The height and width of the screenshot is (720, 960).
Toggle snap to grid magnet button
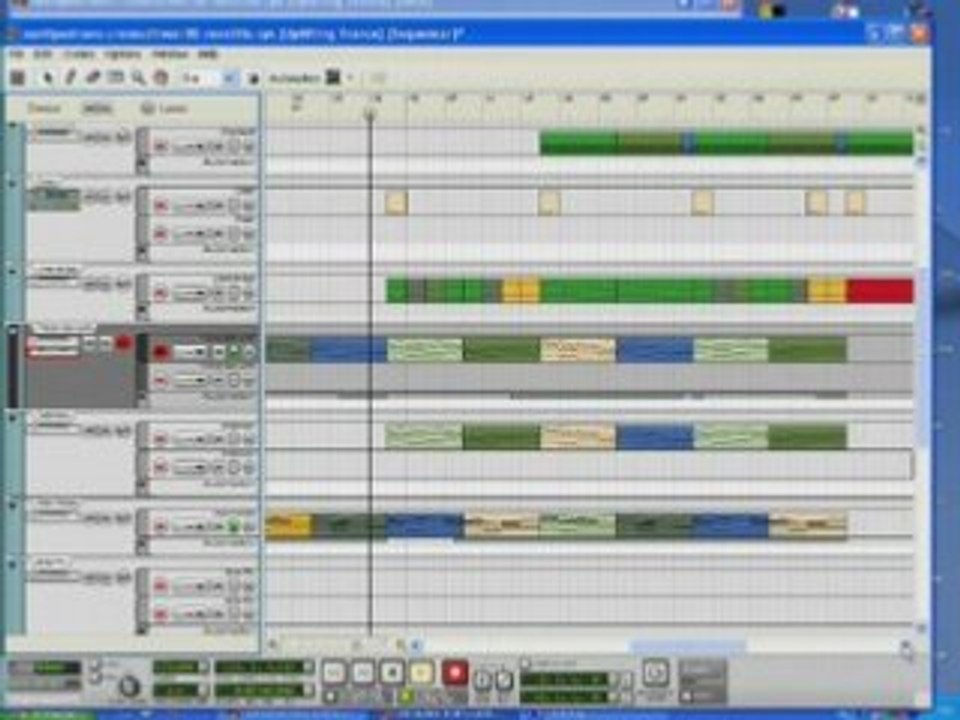click(253, 78)
